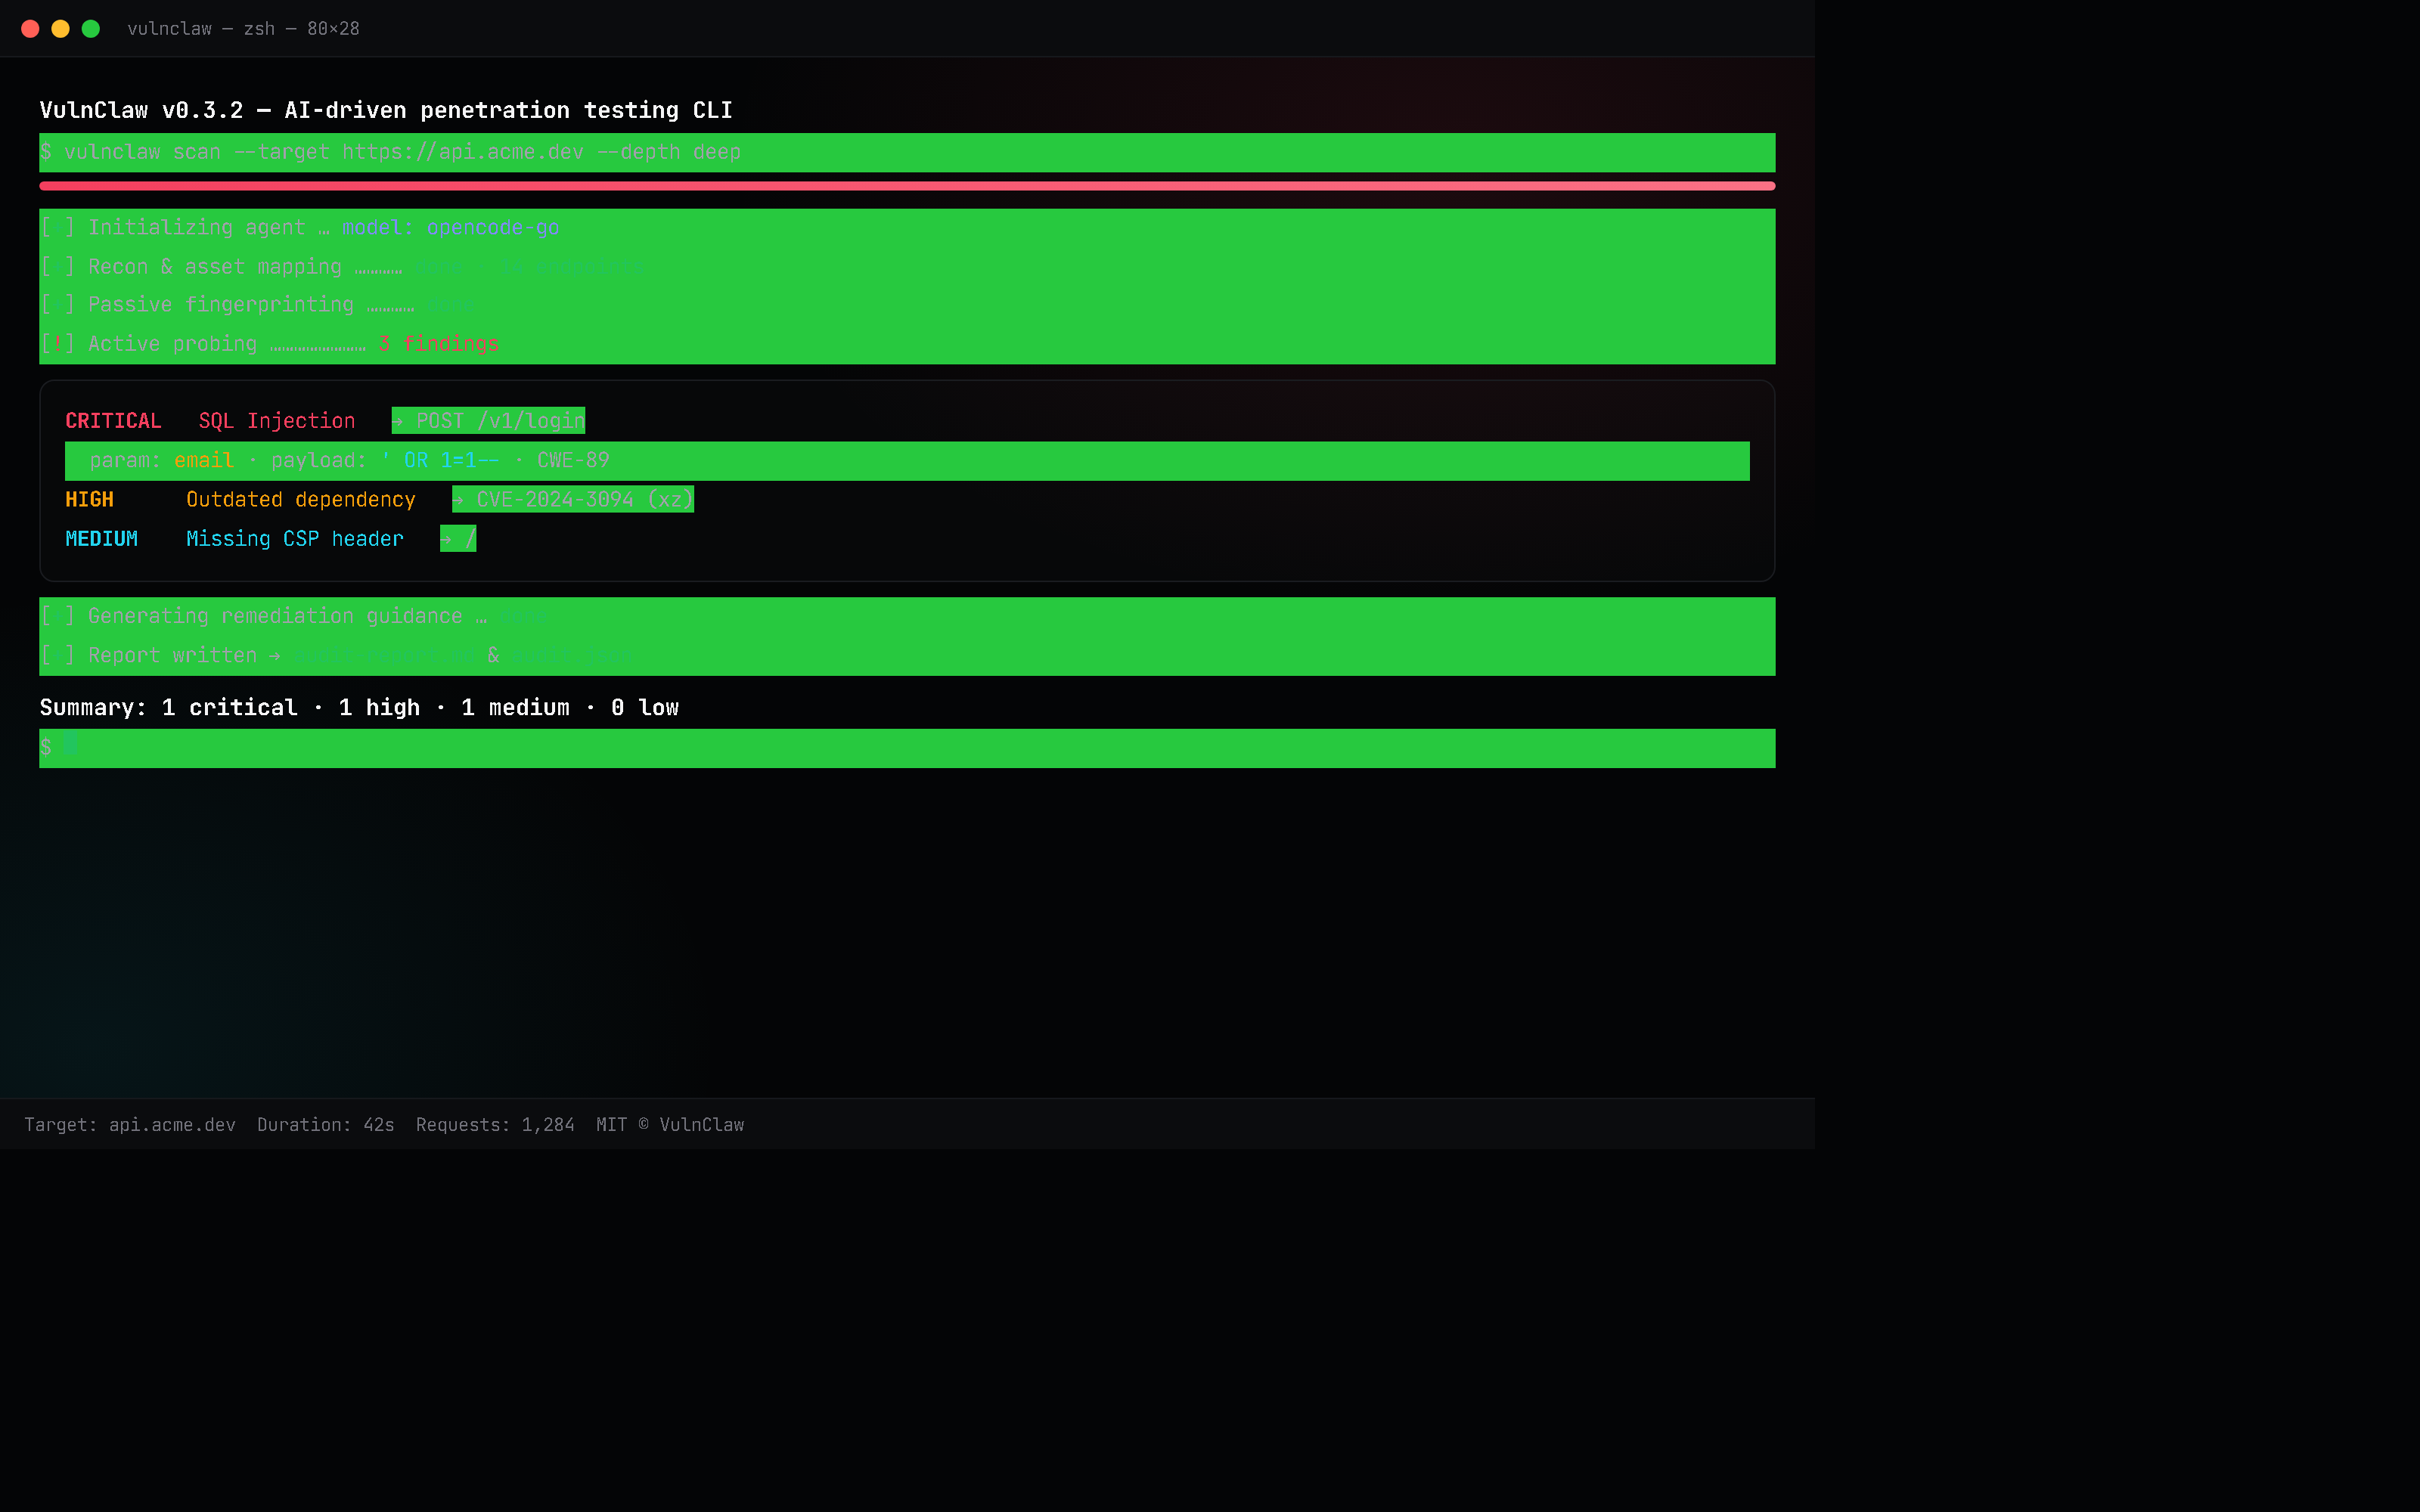Click the red '3 findings' text

[438, 344]
